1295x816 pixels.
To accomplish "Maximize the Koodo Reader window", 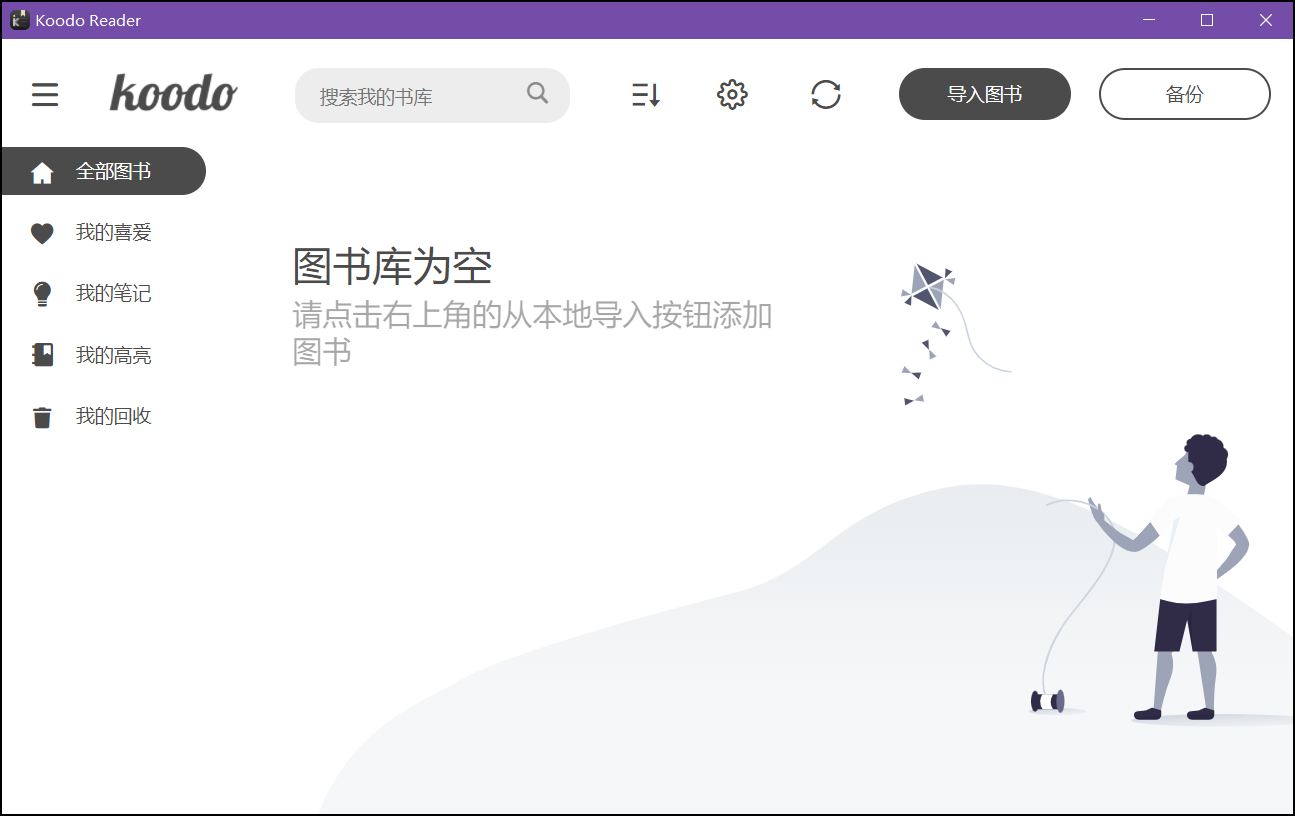I will [x=1207, y=20].
